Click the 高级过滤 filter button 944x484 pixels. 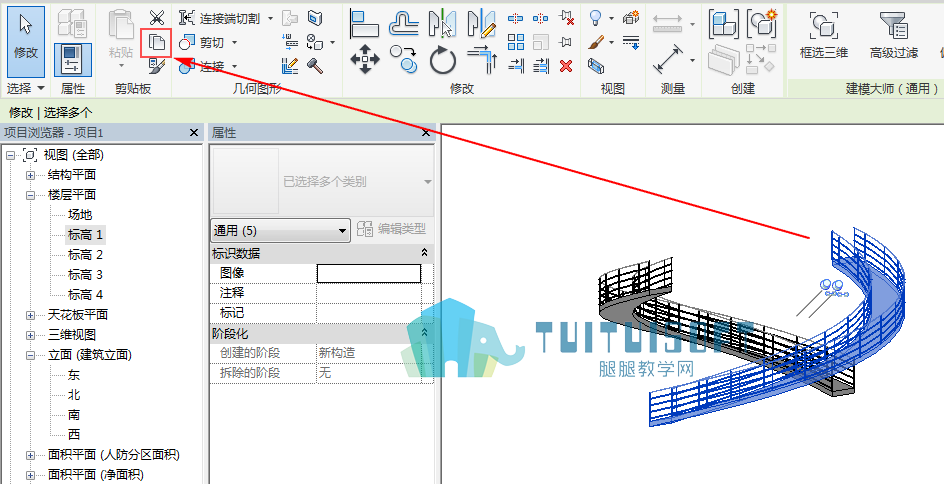click(893, 36)
